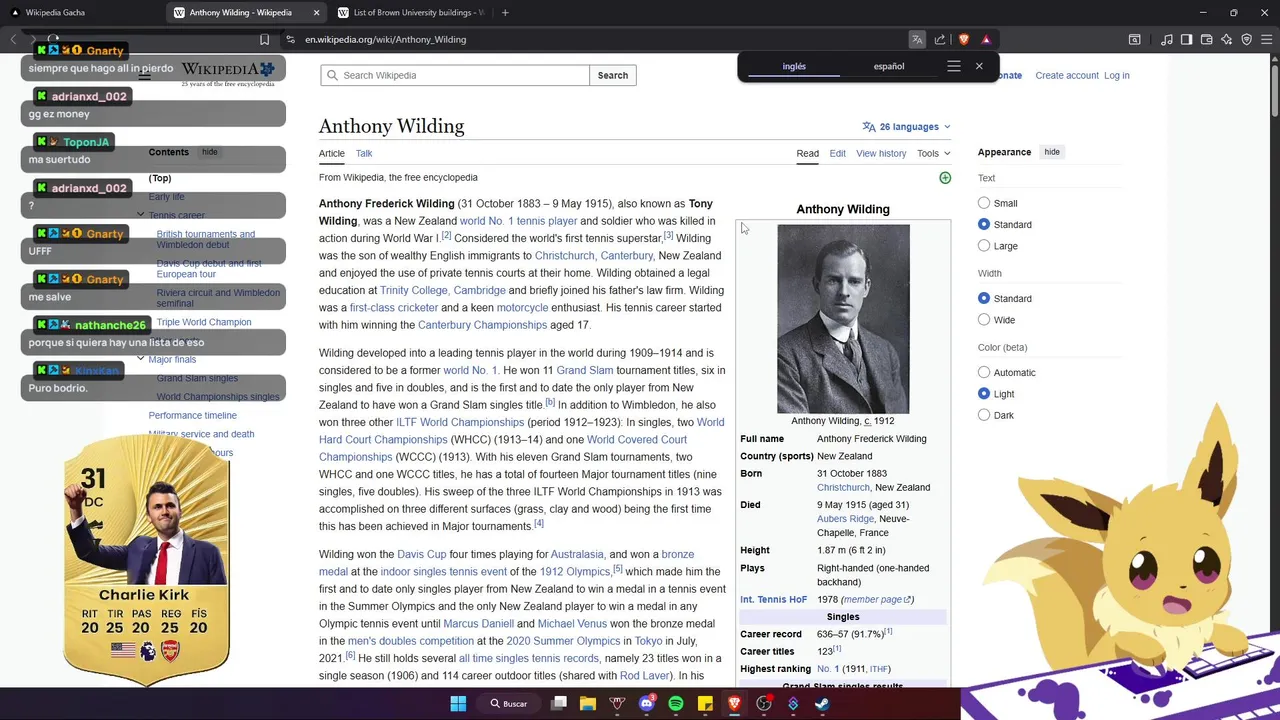The height and width of the screenshot is (720, 1280).
Task: Select Large text size radio button
Action: click(x=984, y=245)
